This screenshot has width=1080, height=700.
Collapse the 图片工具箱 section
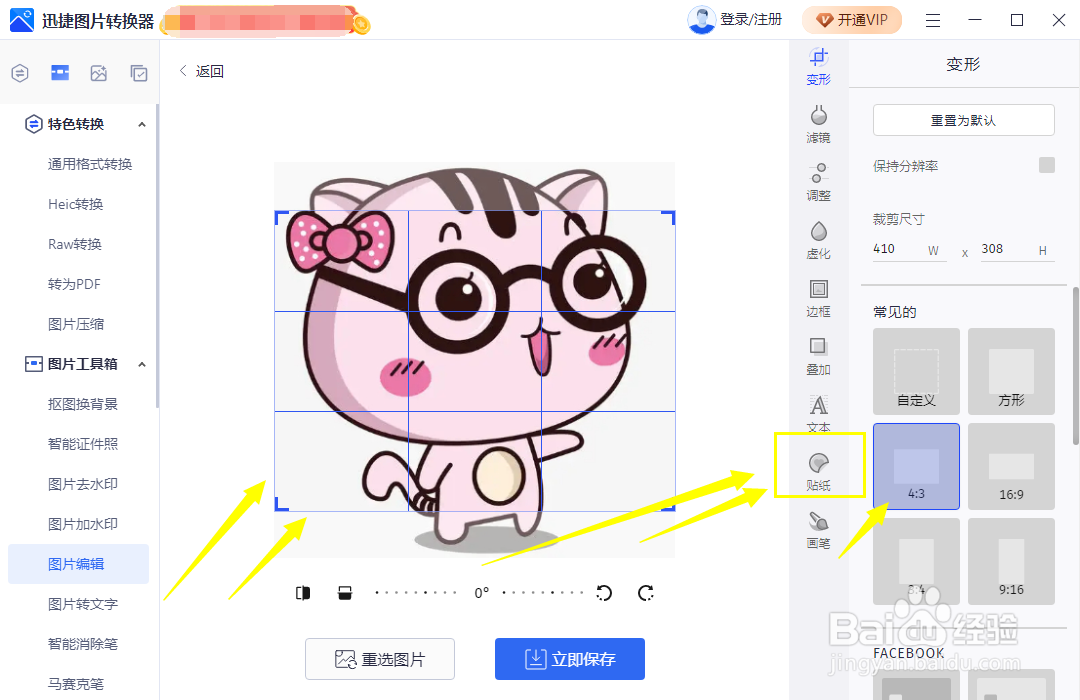(142, 364)
